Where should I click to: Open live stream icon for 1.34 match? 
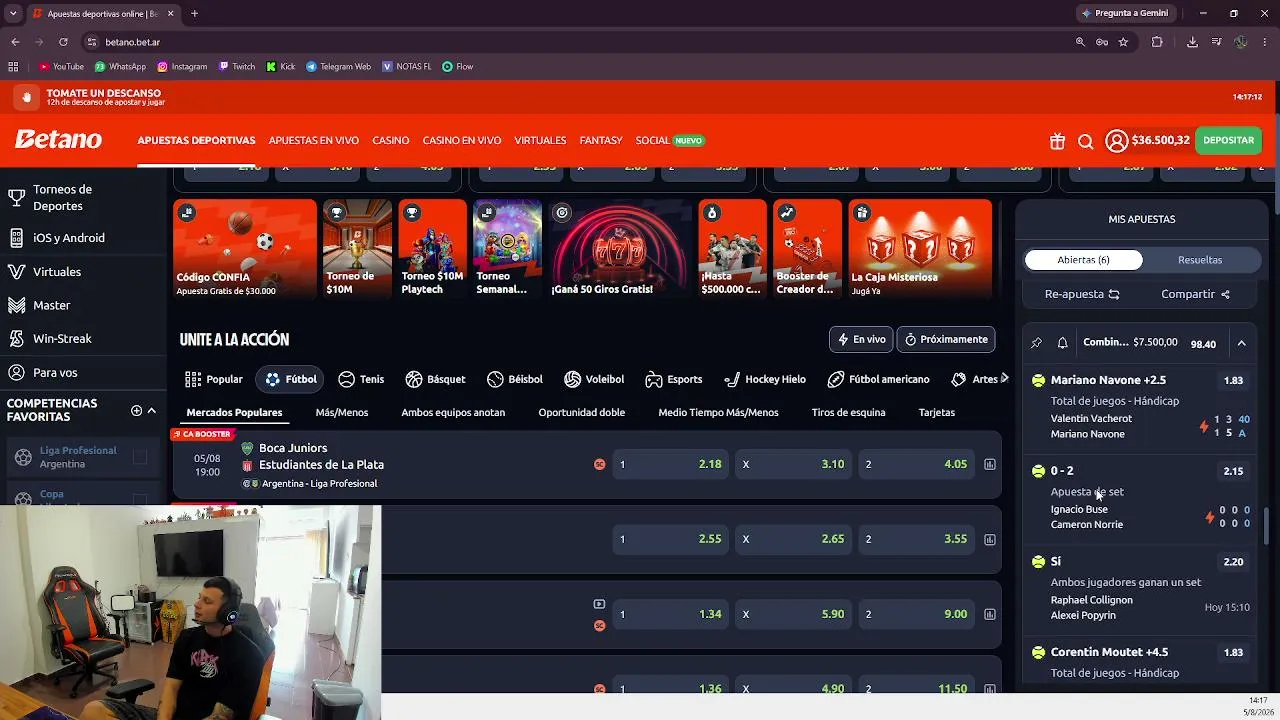599,604
